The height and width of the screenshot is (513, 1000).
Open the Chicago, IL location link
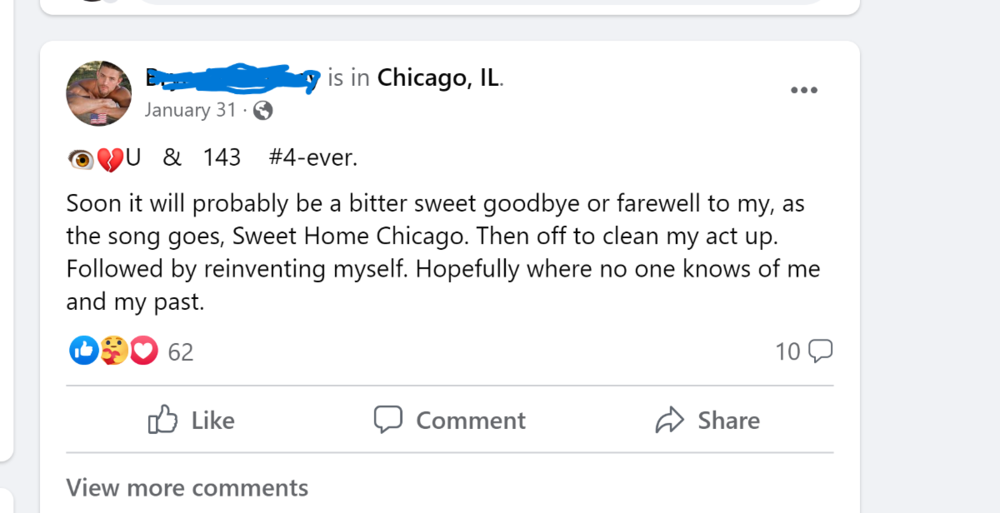(x=438, y=79)
